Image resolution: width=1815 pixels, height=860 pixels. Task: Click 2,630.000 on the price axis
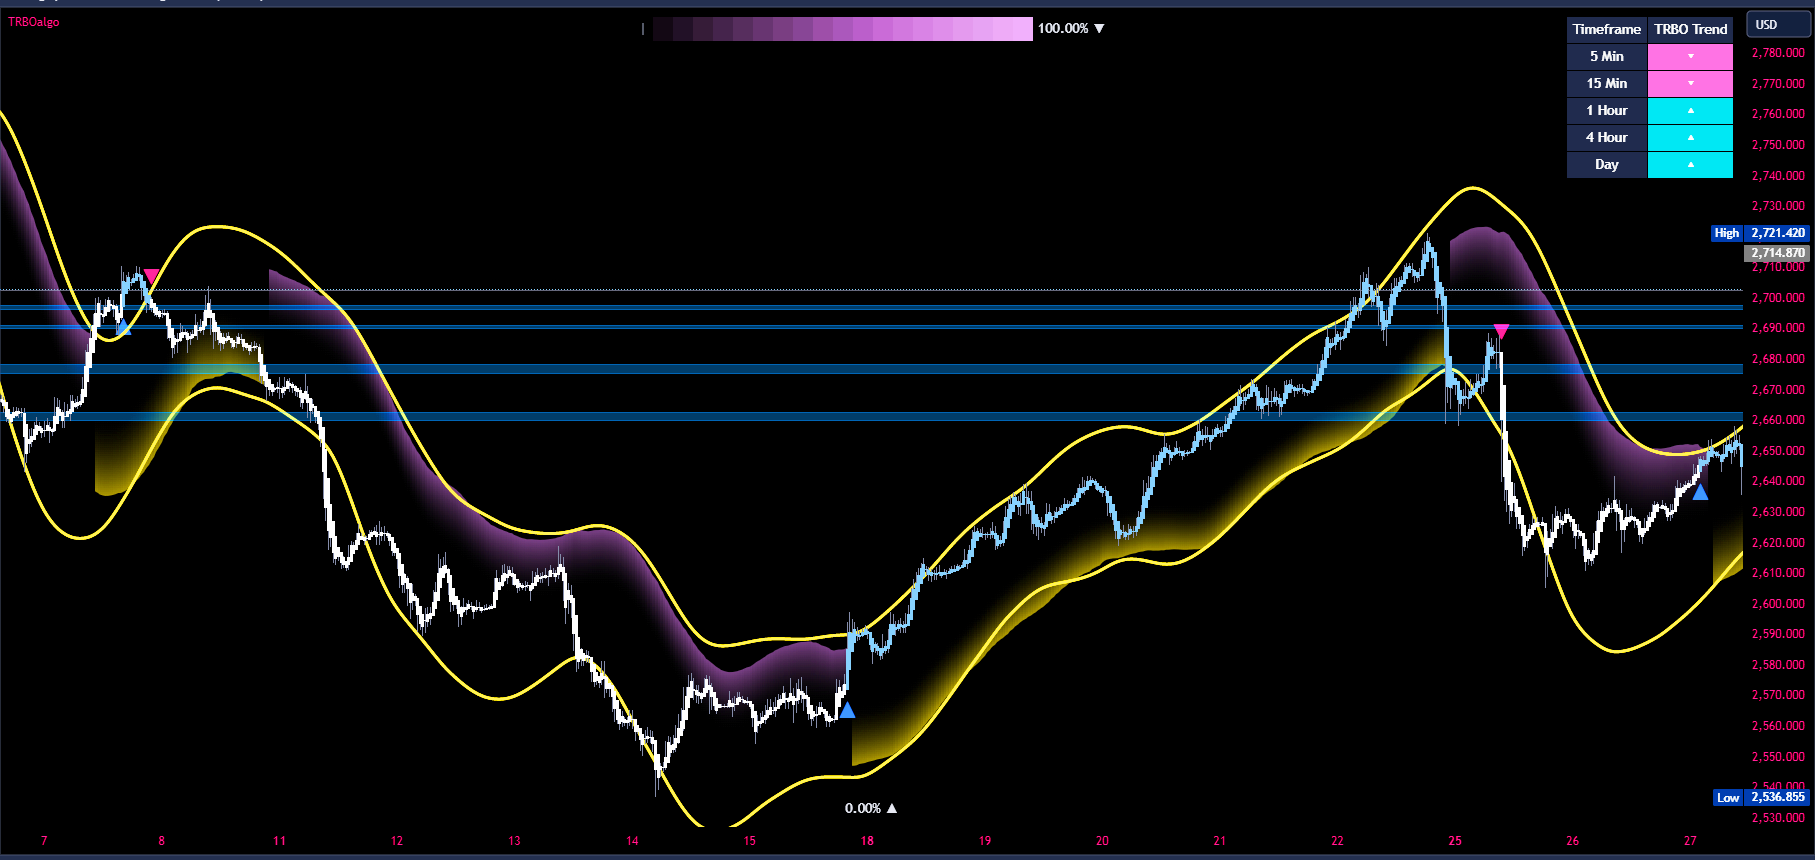coord(1778,512)
